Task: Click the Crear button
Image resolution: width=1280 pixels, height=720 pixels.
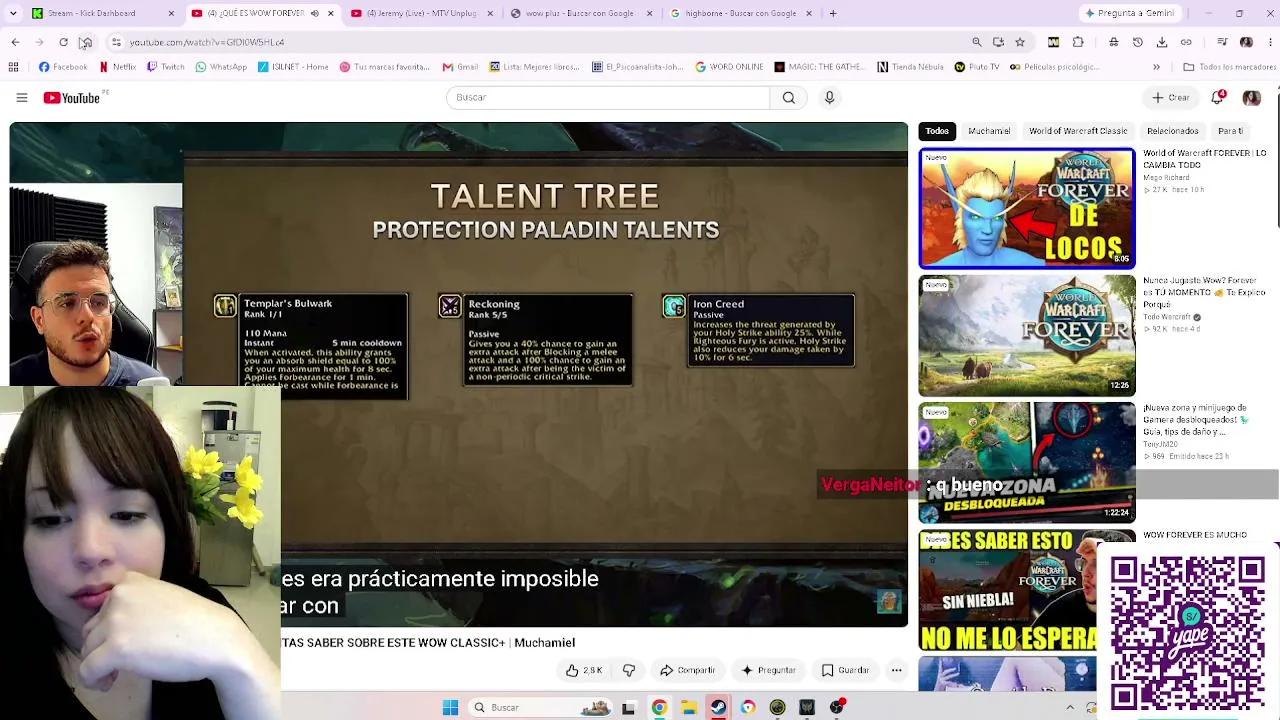Action: coord(1171,97)
